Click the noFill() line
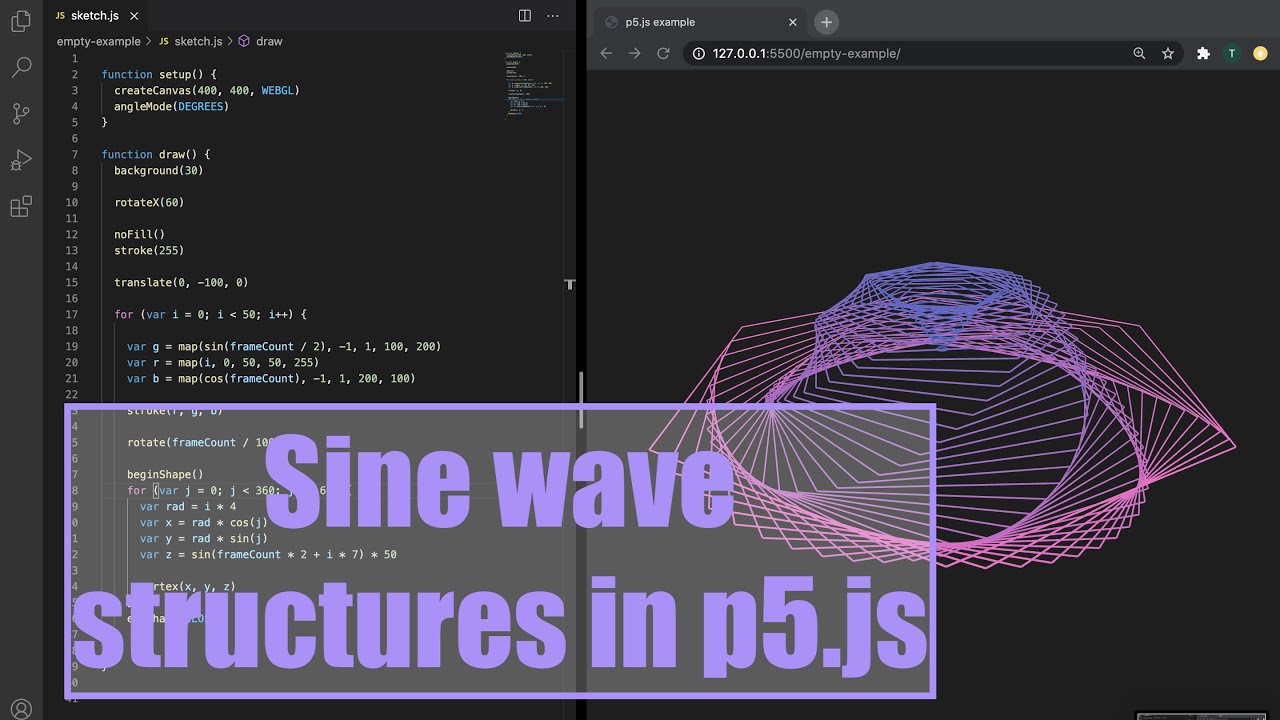1280x720 pixels. tap(139, 234)
